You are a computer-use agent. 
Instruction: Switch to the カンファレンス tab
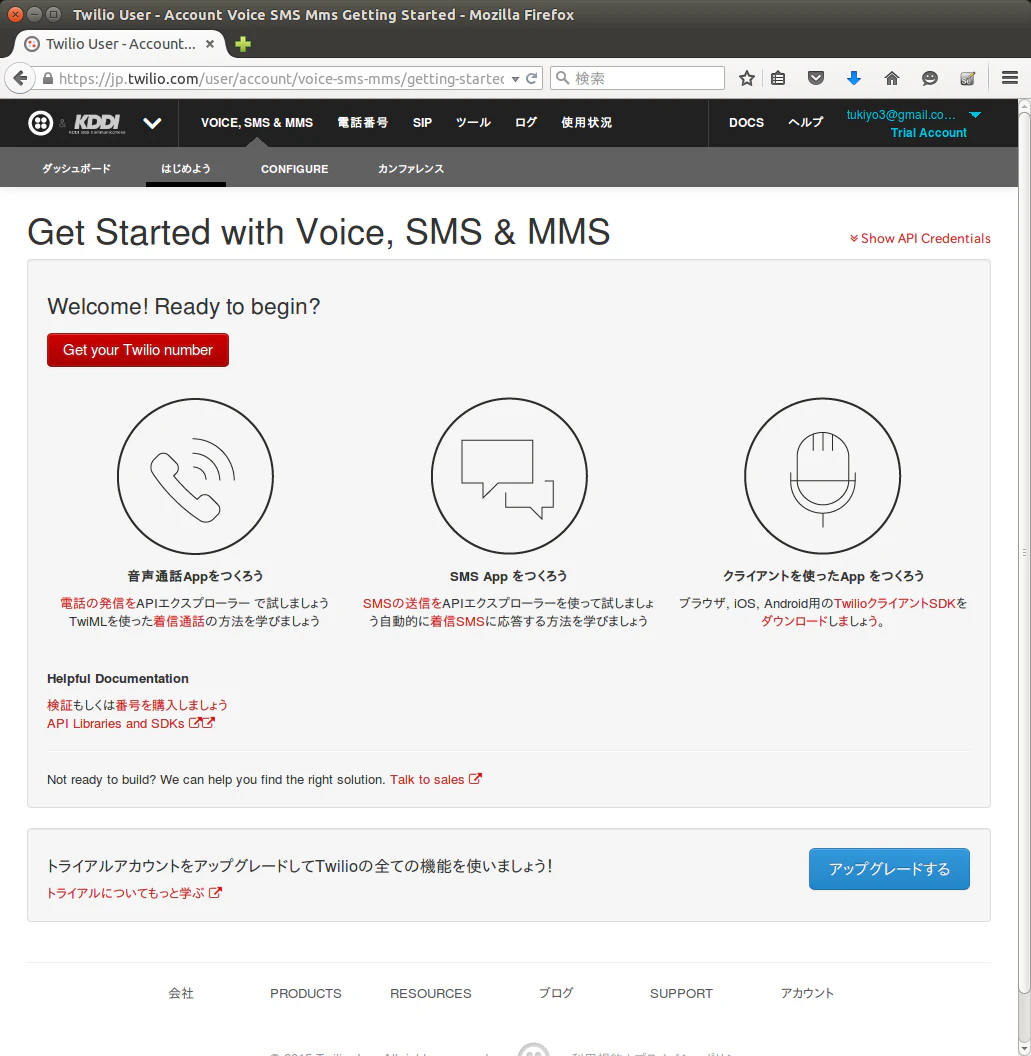click(x=411, y=168)
